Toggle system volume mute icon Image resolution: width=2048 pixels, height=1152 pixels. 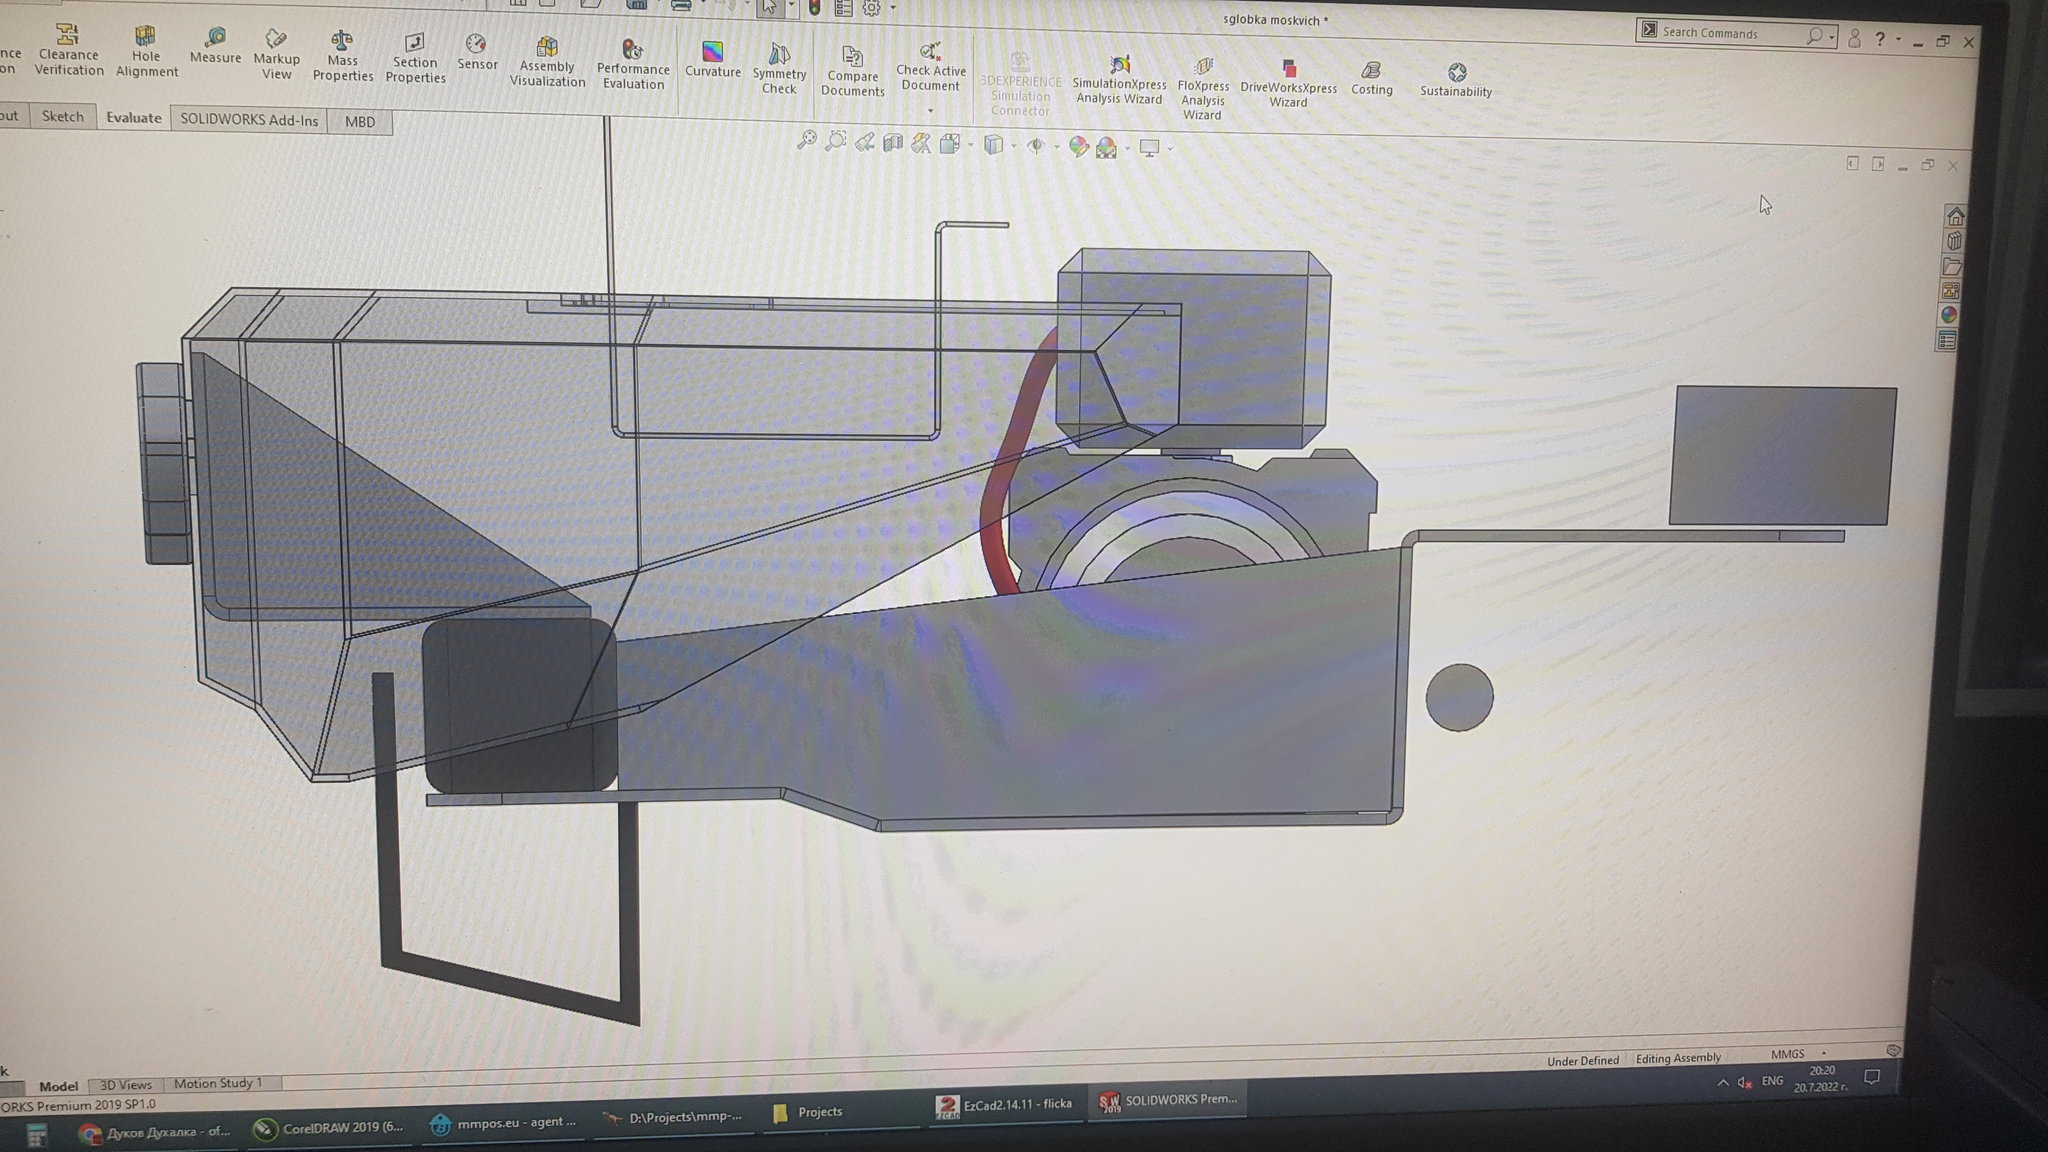1745,1083
